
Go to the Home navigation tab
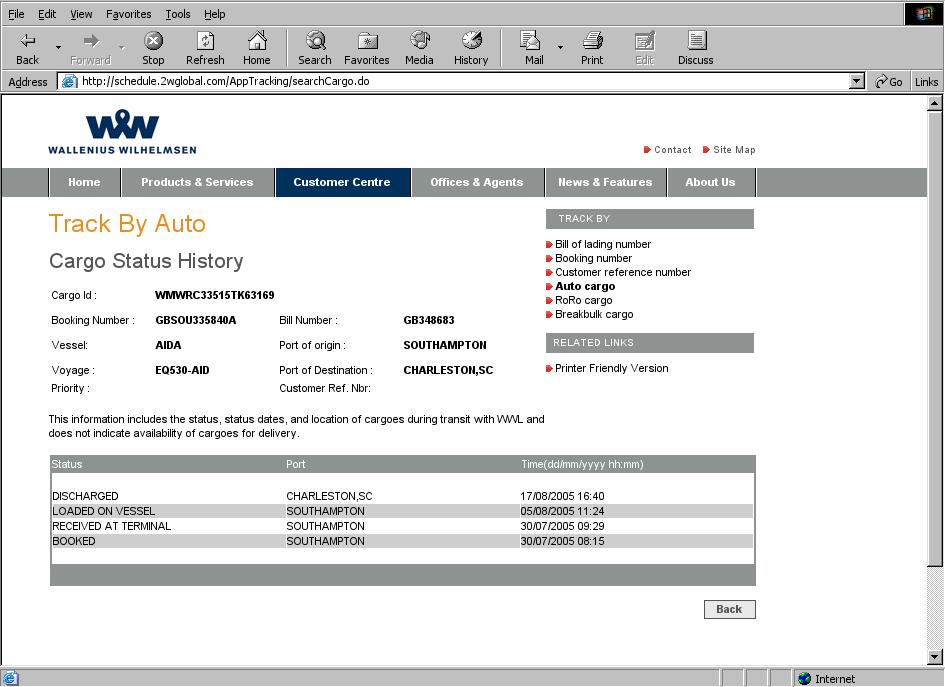84,182
